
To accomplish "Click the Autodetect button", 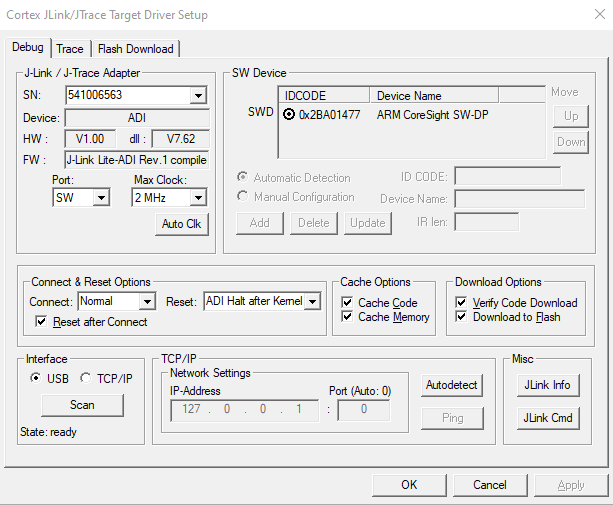I will [452, 385].
